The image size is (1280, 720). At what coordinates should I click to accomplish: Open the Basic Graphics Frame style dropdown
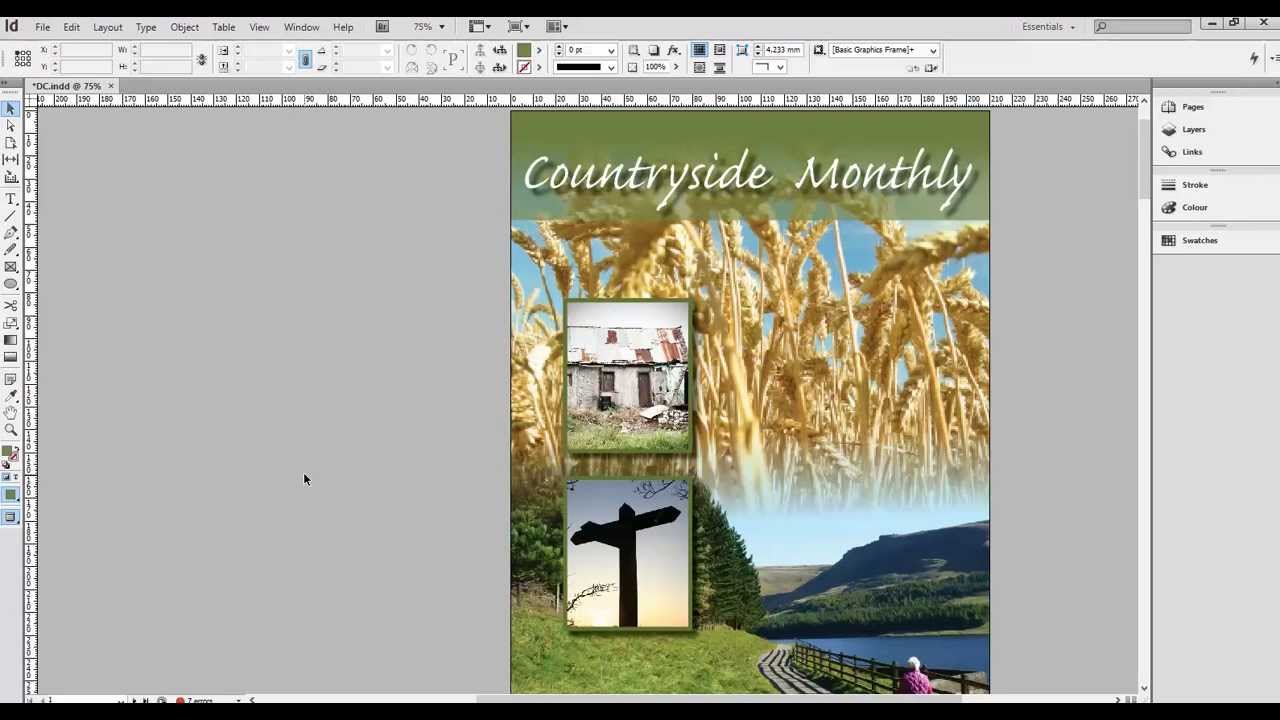[x=933, y=50]
